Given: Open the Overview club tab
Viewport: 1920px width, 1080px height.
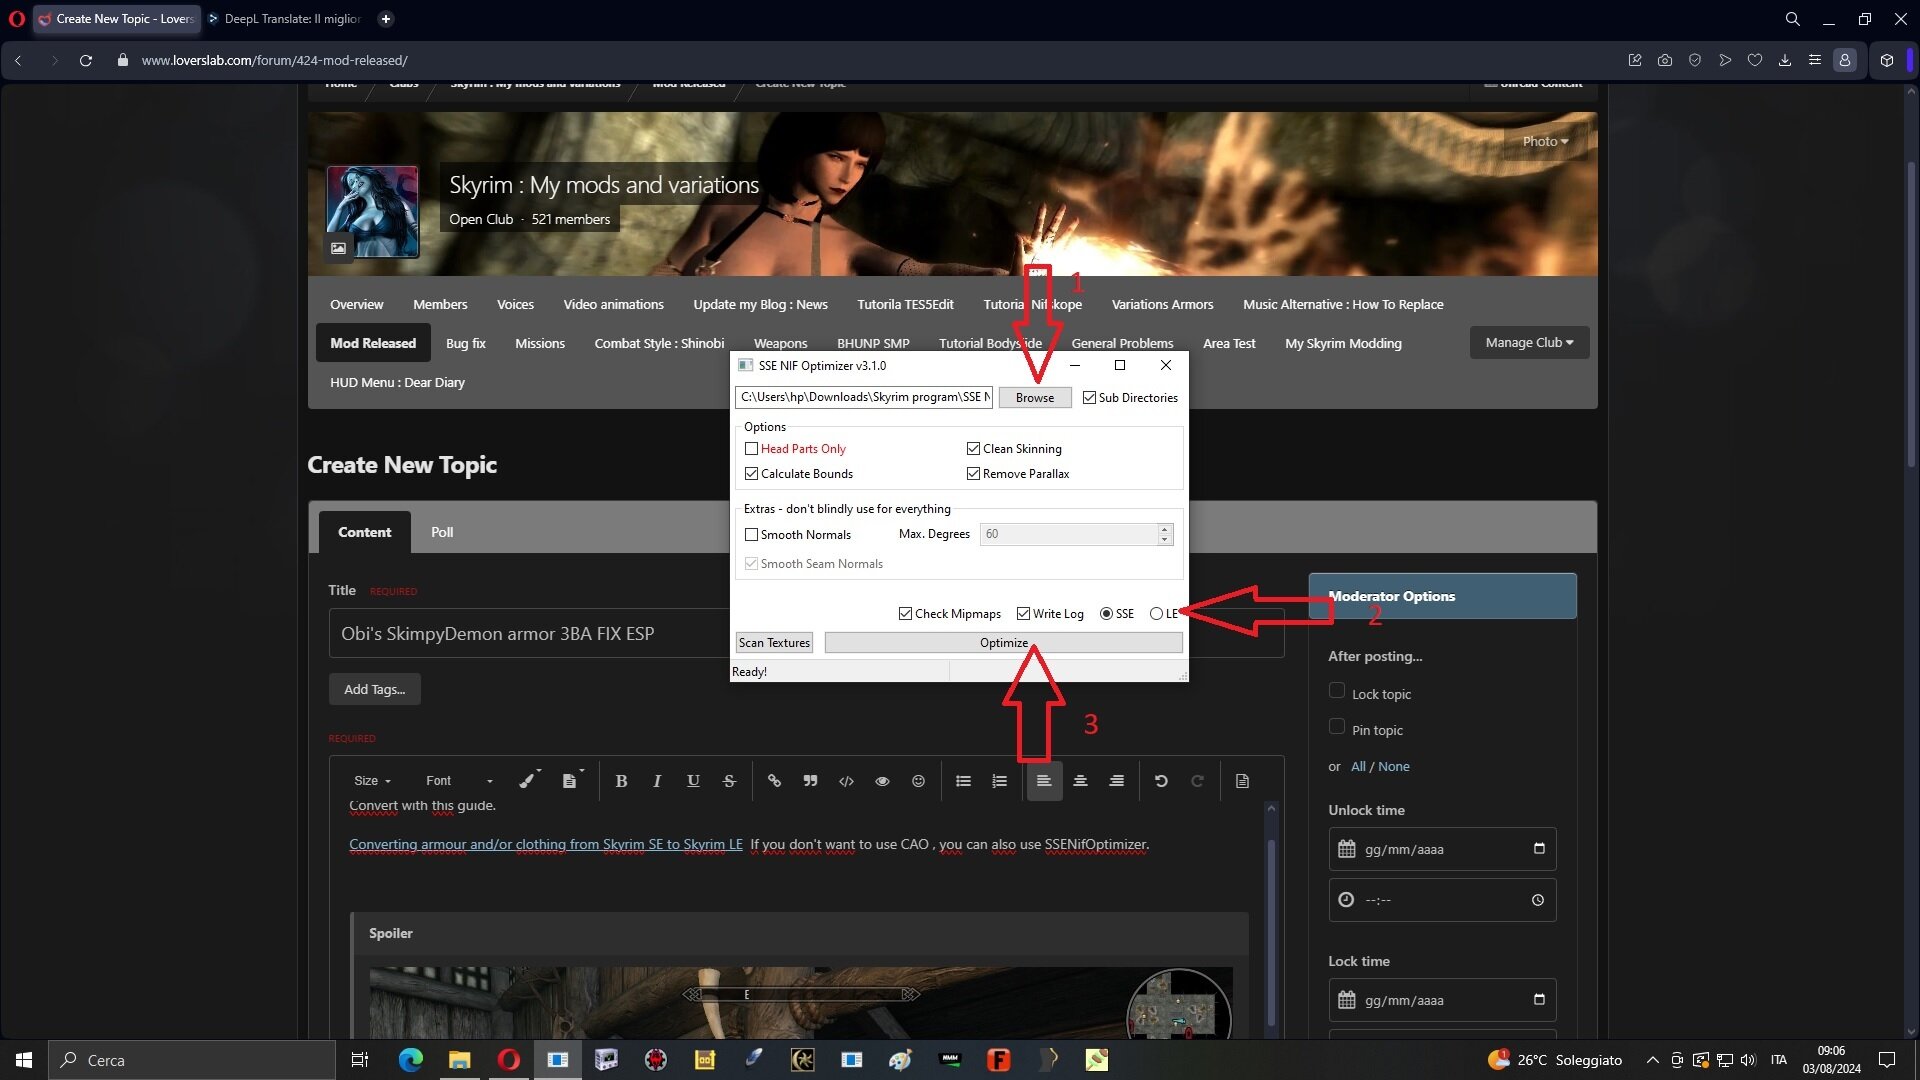Looking at the screenshot, I should coord(357,305).
